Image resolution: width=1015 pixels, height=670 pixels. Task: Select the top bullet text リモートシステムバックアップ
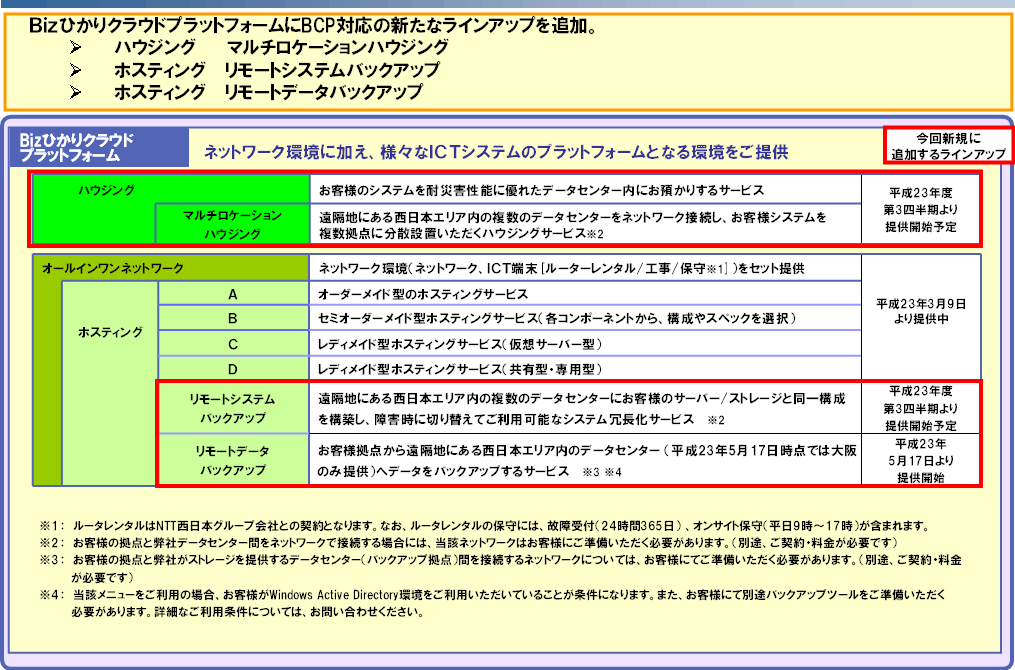(332, 70)
